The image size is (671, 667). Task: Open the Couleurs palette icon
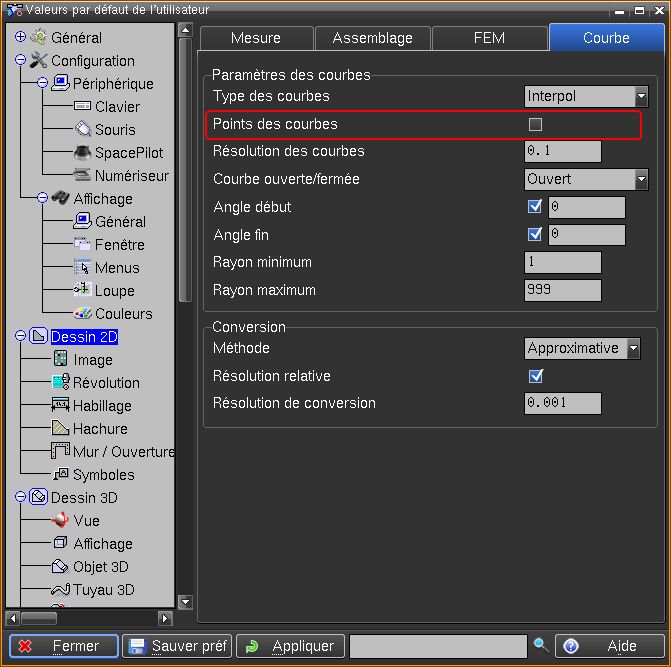82,314
